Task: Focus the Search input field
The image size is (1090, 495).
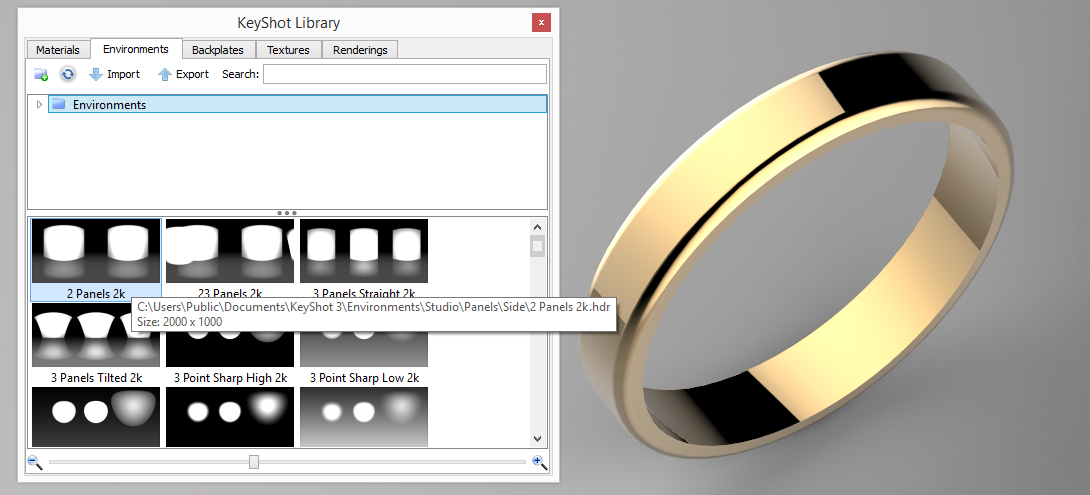Action: (x=405, y=74)
